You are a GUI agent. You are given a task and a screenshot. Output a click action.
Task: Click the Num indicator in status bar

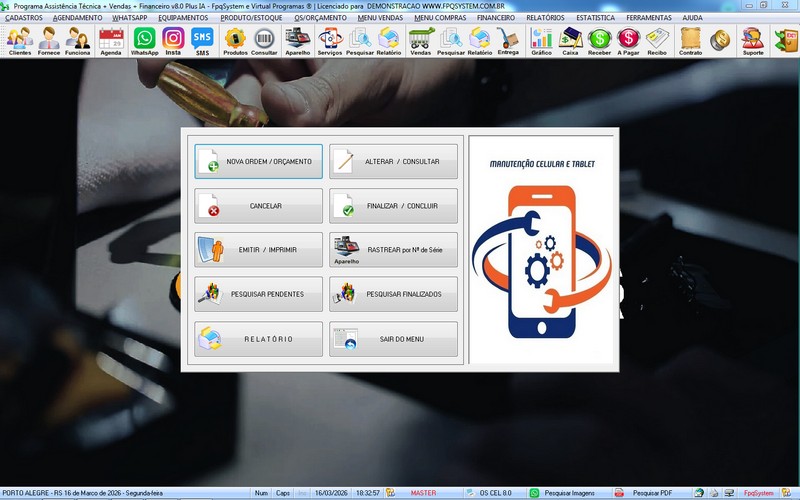(261, 493)
